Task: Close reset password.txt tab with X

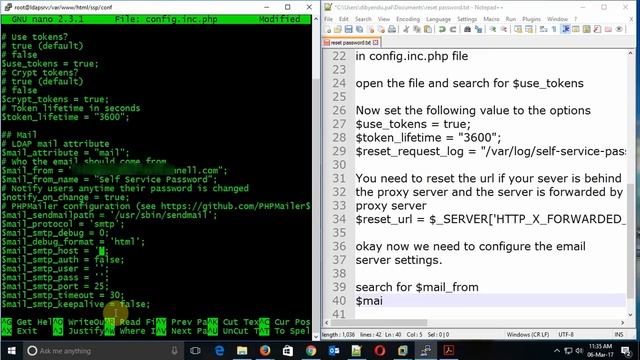Action: 376,42
